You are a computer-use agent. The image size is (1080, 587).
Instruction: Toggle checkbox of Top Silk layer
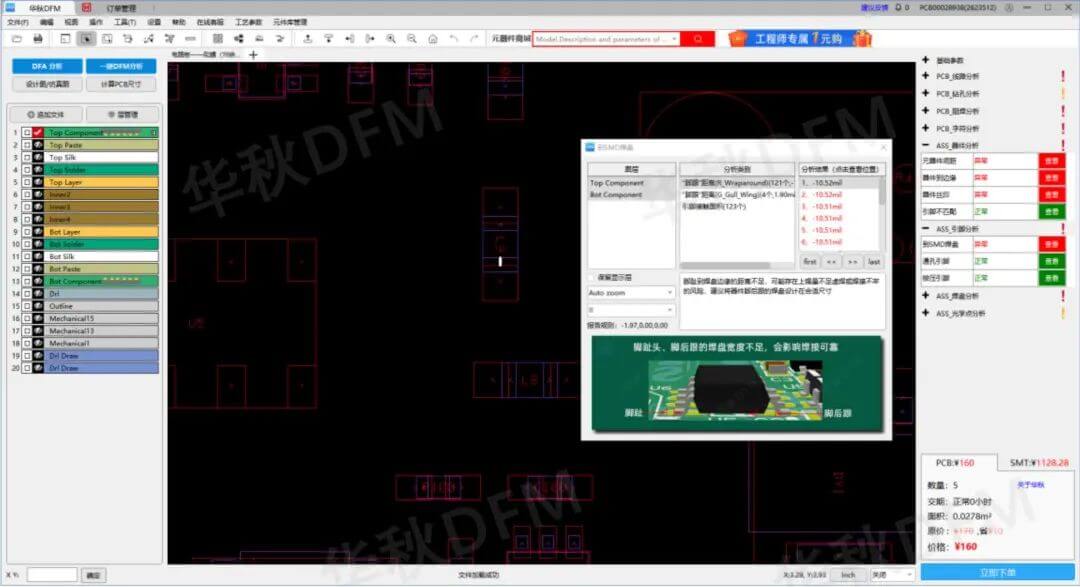coord(26,157)
